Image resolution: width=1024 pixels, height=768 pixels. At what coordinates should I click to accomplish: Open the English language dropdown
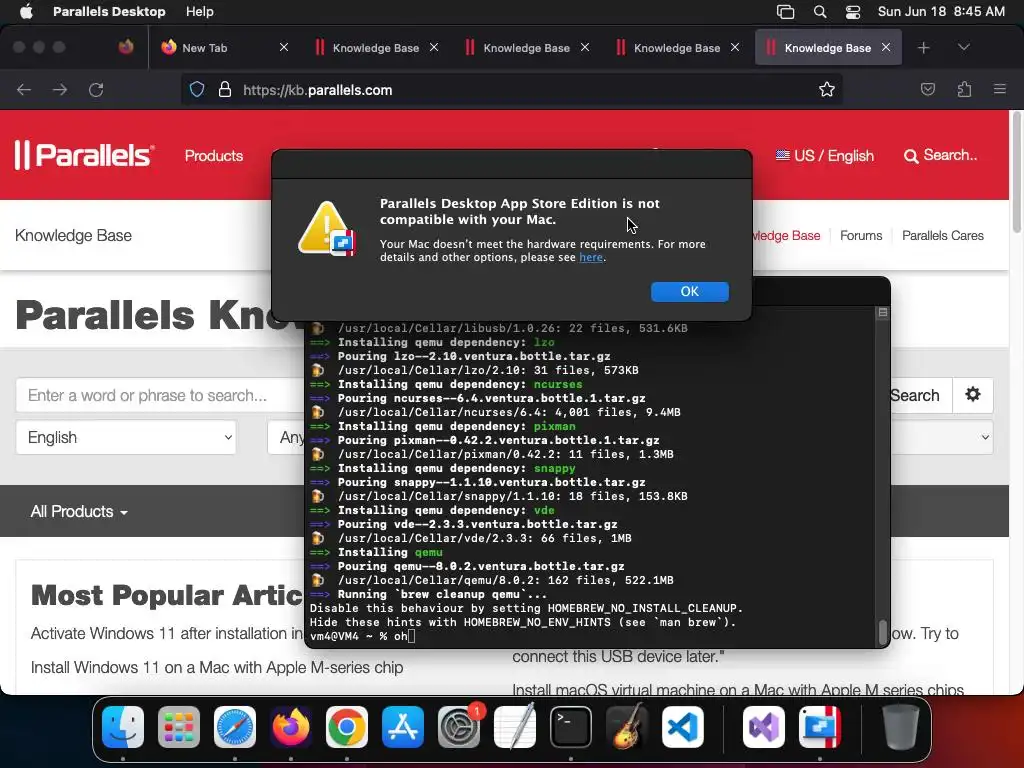pyautogui.click(x=126, y=438)
